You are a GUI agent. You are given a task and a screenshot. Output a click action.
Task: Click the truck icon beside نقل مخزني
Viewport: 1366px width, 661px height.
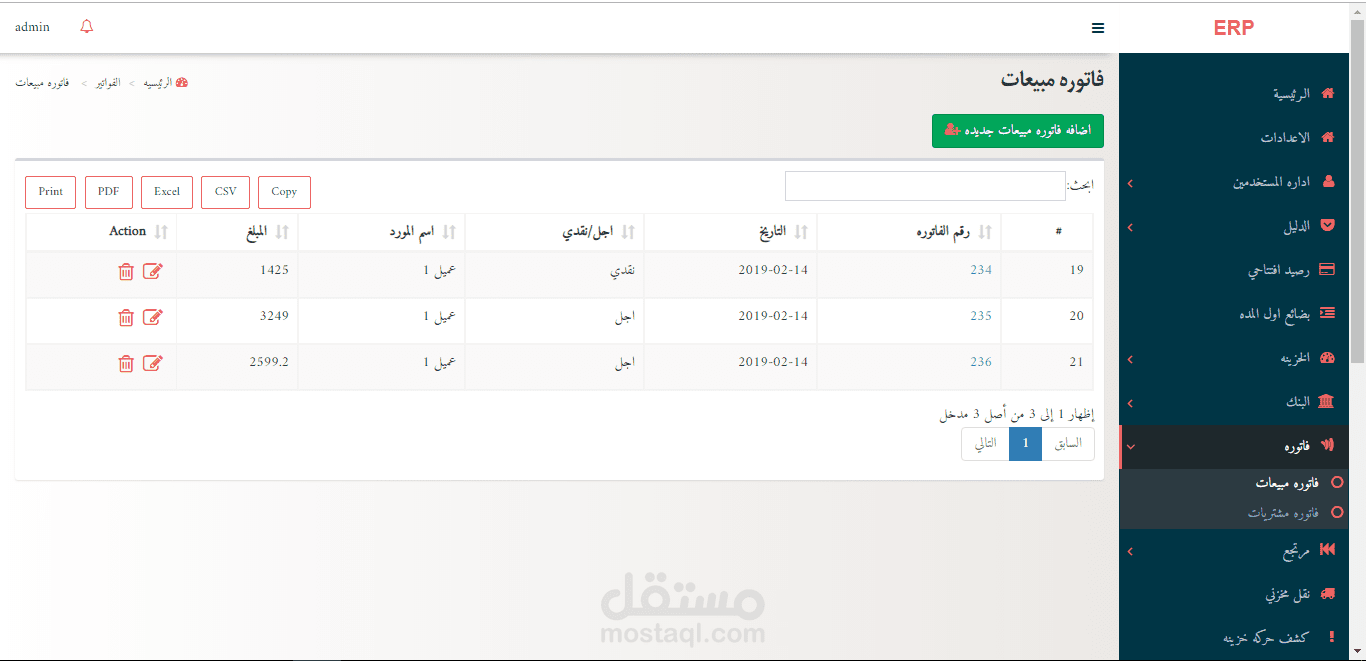[x=1328, y=593]
